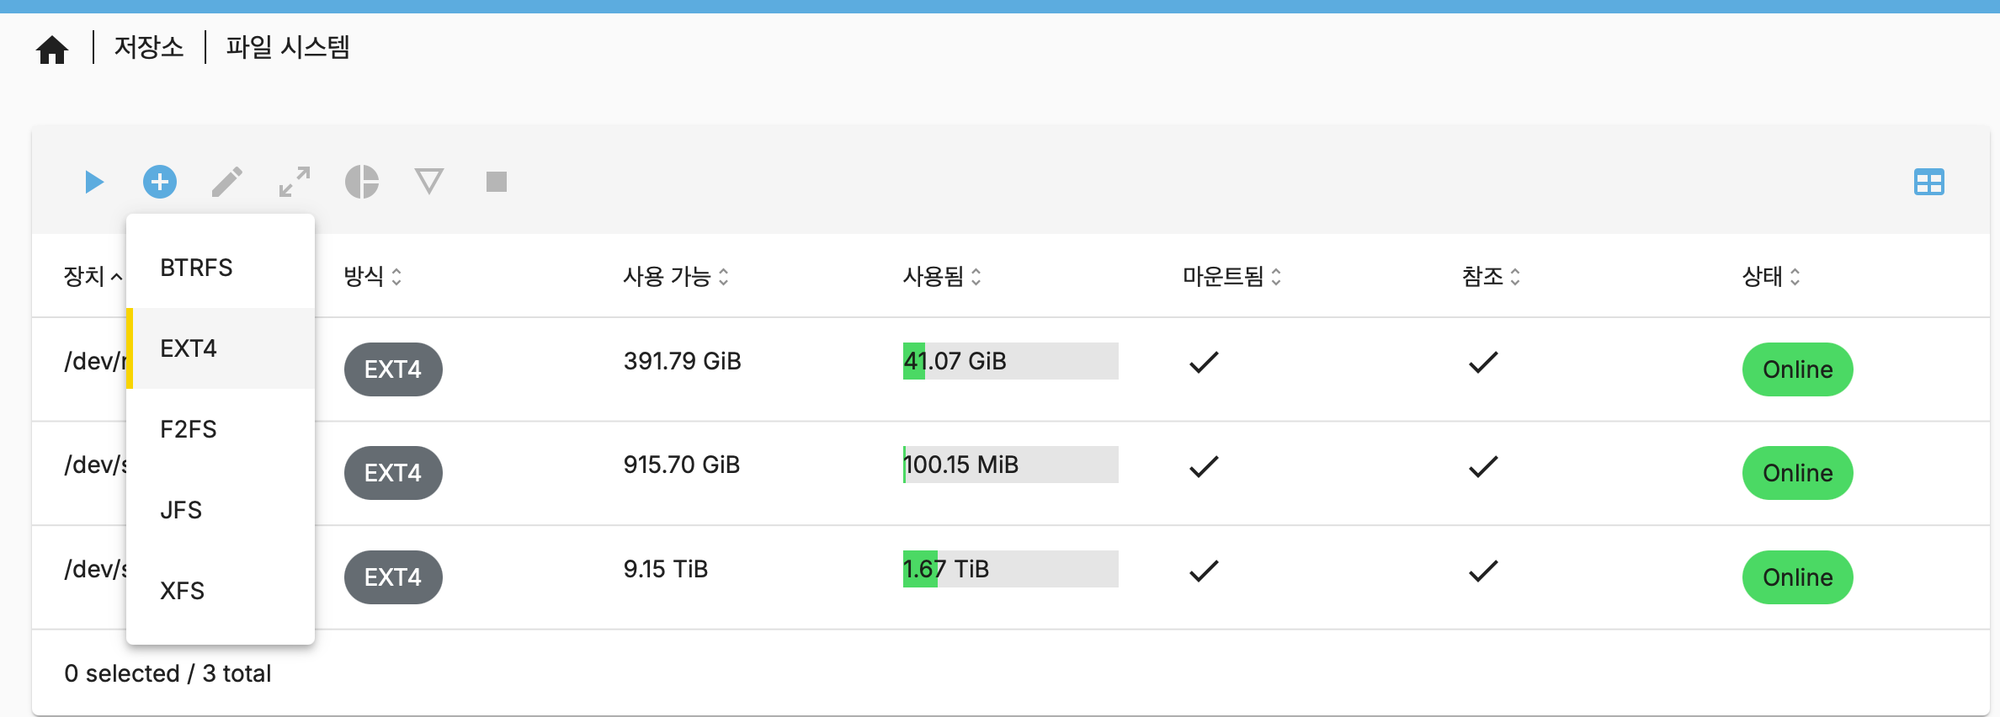
Task: Sort by the 장치 column header
Action: [x=92, y=276]
